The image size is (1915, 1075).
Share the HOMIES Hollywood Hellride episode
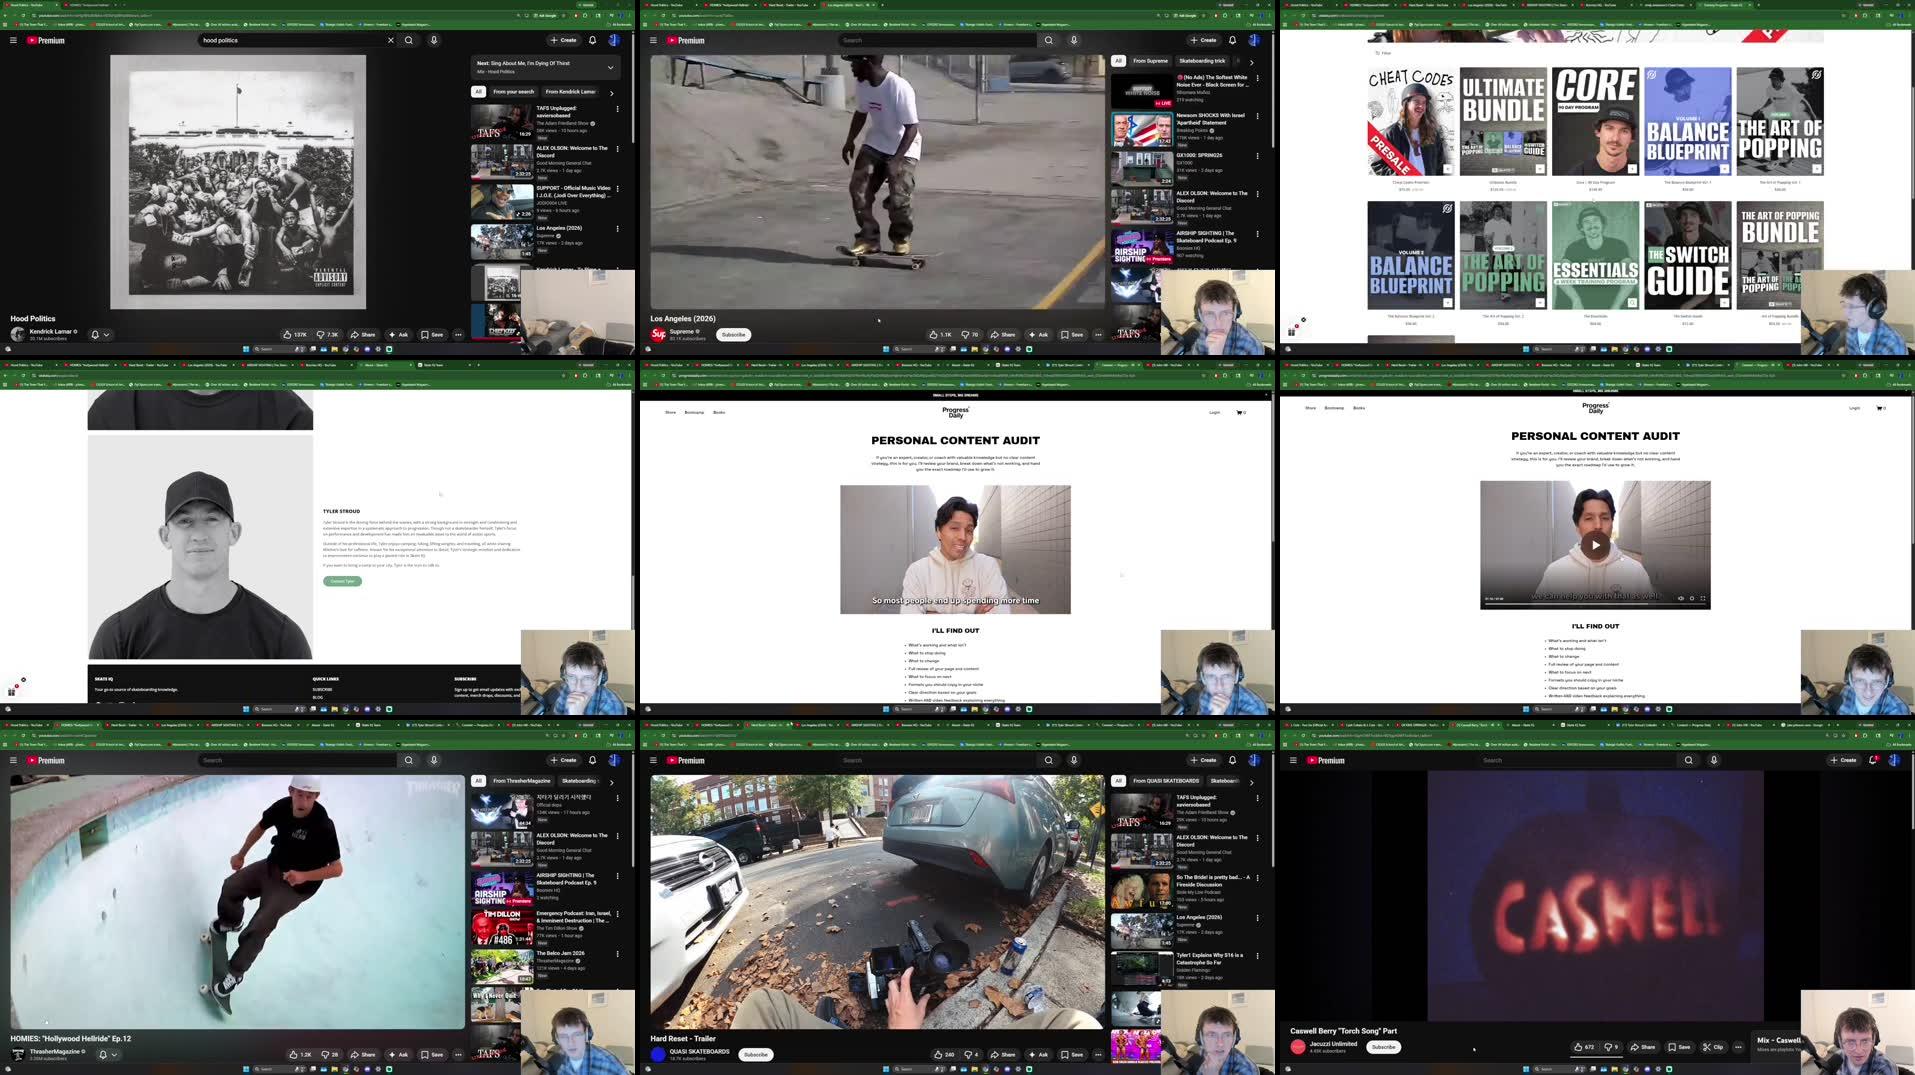pyautogui.click(x=364, y=1054)
